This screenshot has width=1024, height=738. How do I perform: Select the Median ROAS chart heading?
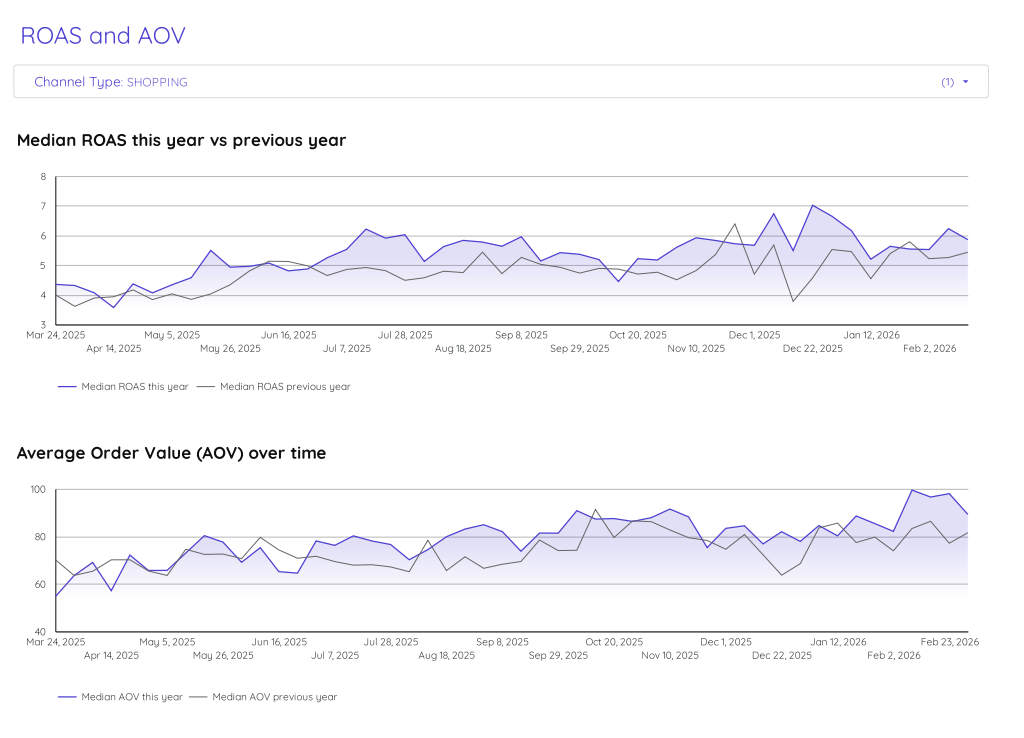180,140
